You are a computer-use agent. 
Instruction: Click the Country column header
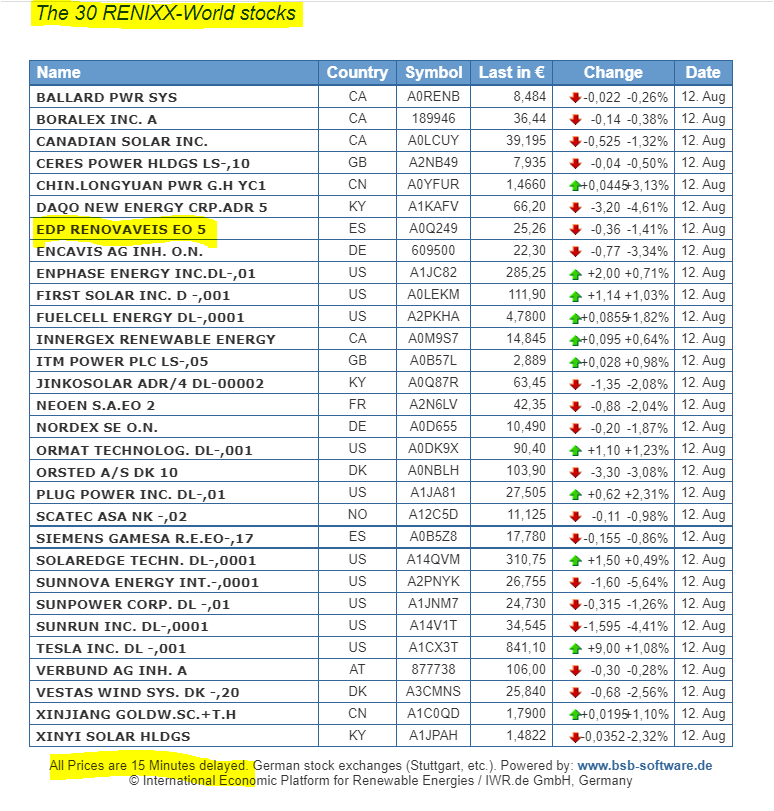pyautogui.click(x=357, y=72)
